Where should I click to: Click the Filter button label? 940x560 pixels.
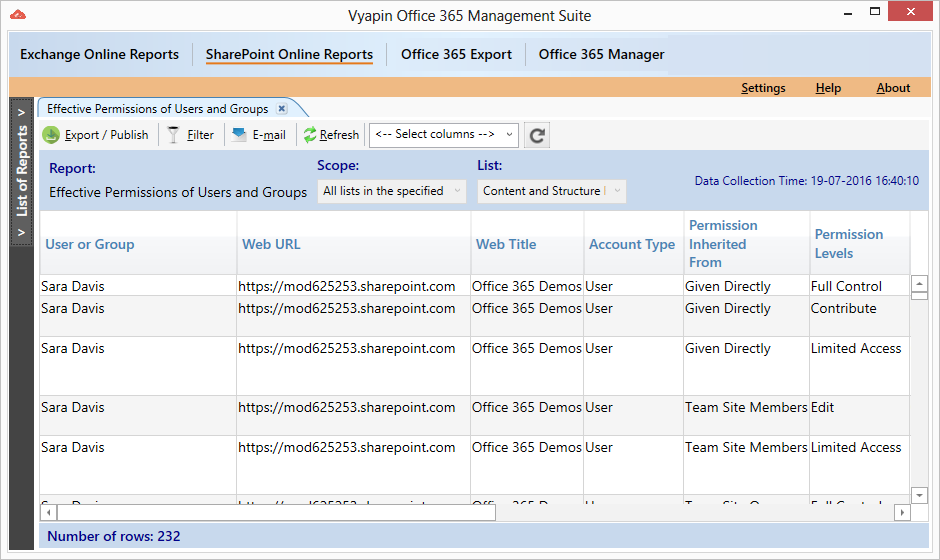pyautogui.click(x=200, y=135)
